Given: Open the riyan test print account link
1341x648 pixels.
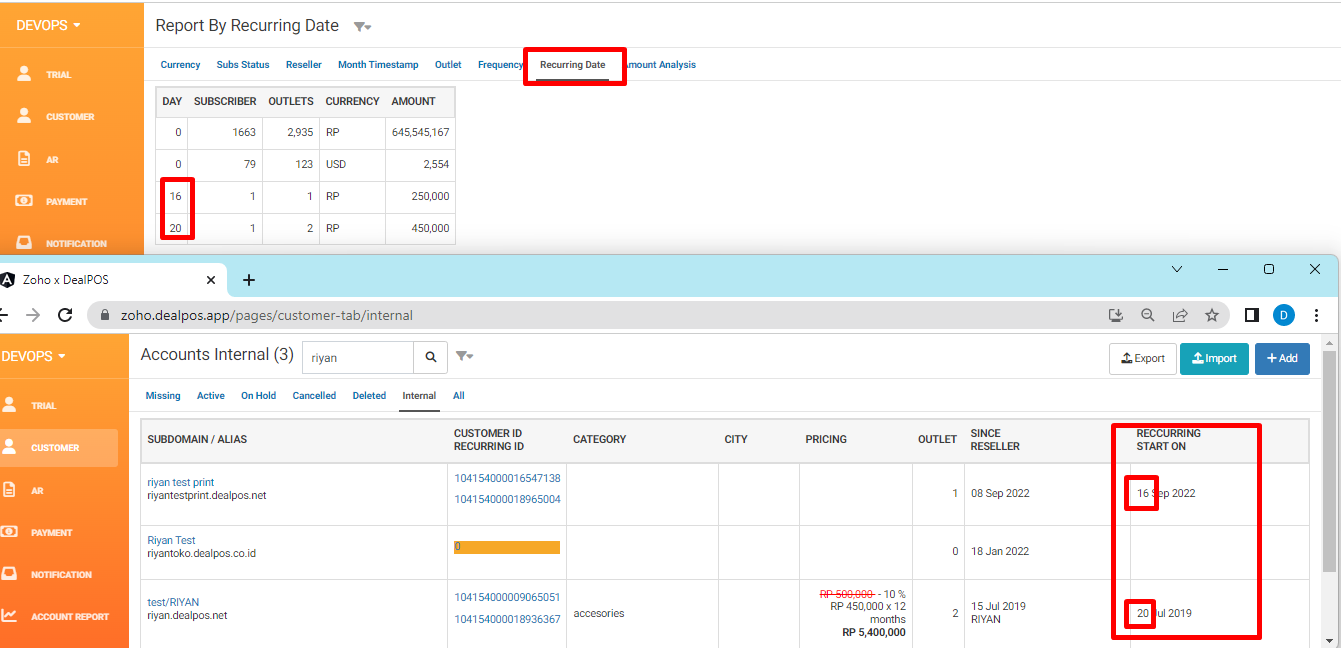Looking at the screenshot, I should click(181, 482).
